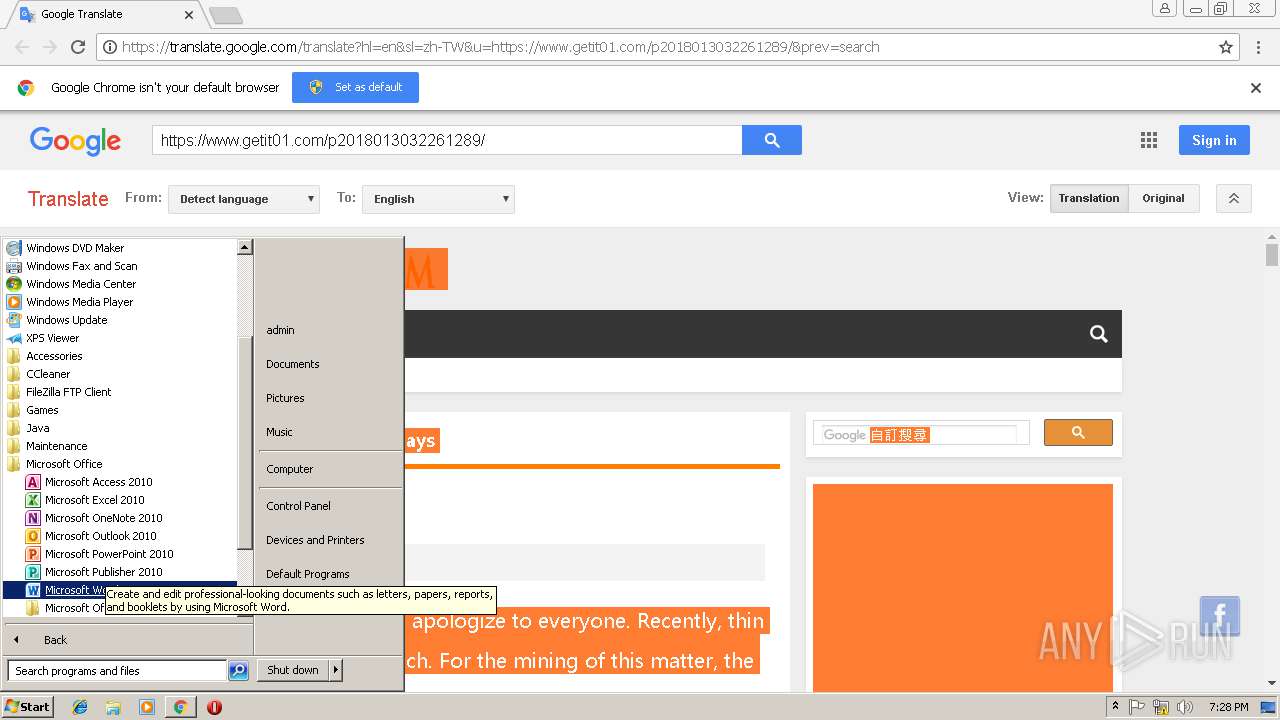
Task: Open the red Opera-style taskbar icon
Action: coord(214,707)
